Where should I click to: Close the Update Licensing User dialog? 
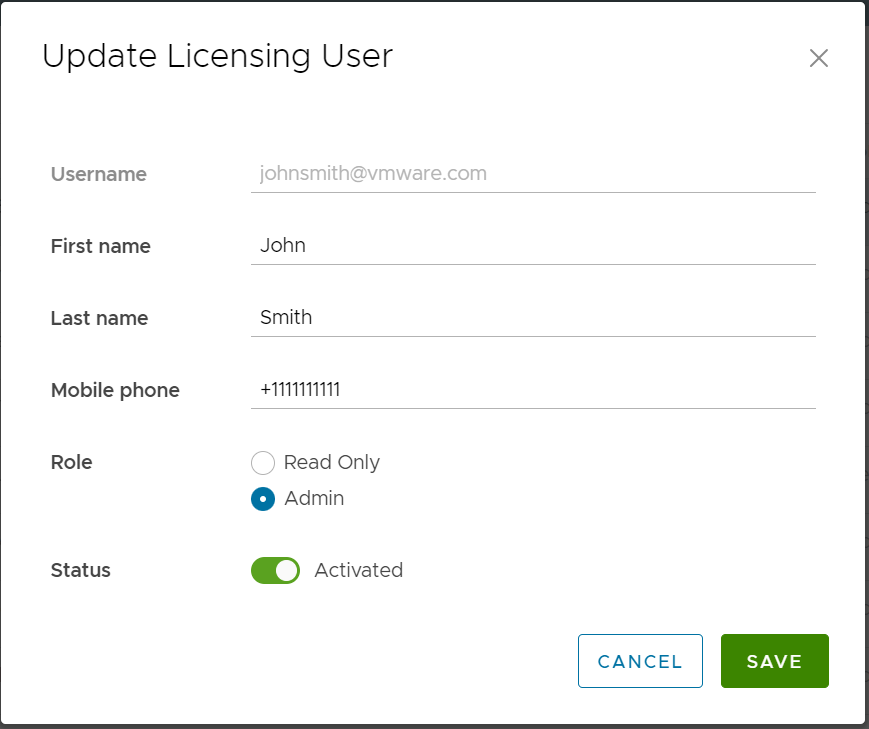pyautogui.click(x=818, y=58)
